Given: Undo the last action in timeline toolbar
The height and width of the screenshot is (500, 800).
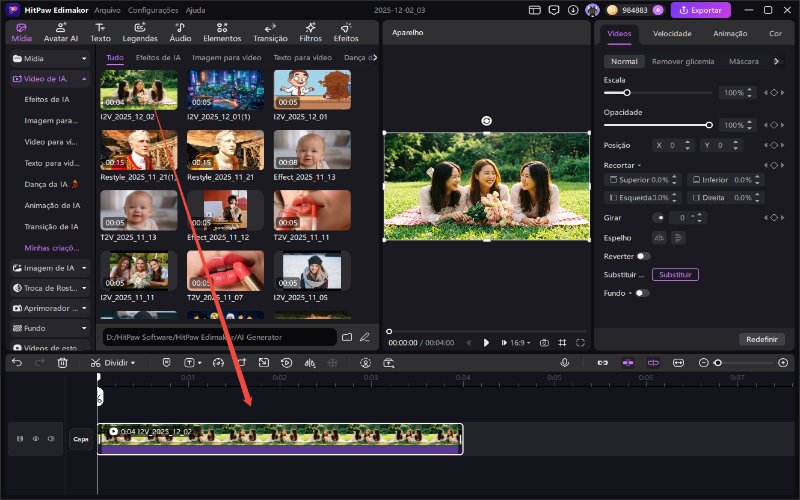Looking at the screenshot, I should coord(17,363).
